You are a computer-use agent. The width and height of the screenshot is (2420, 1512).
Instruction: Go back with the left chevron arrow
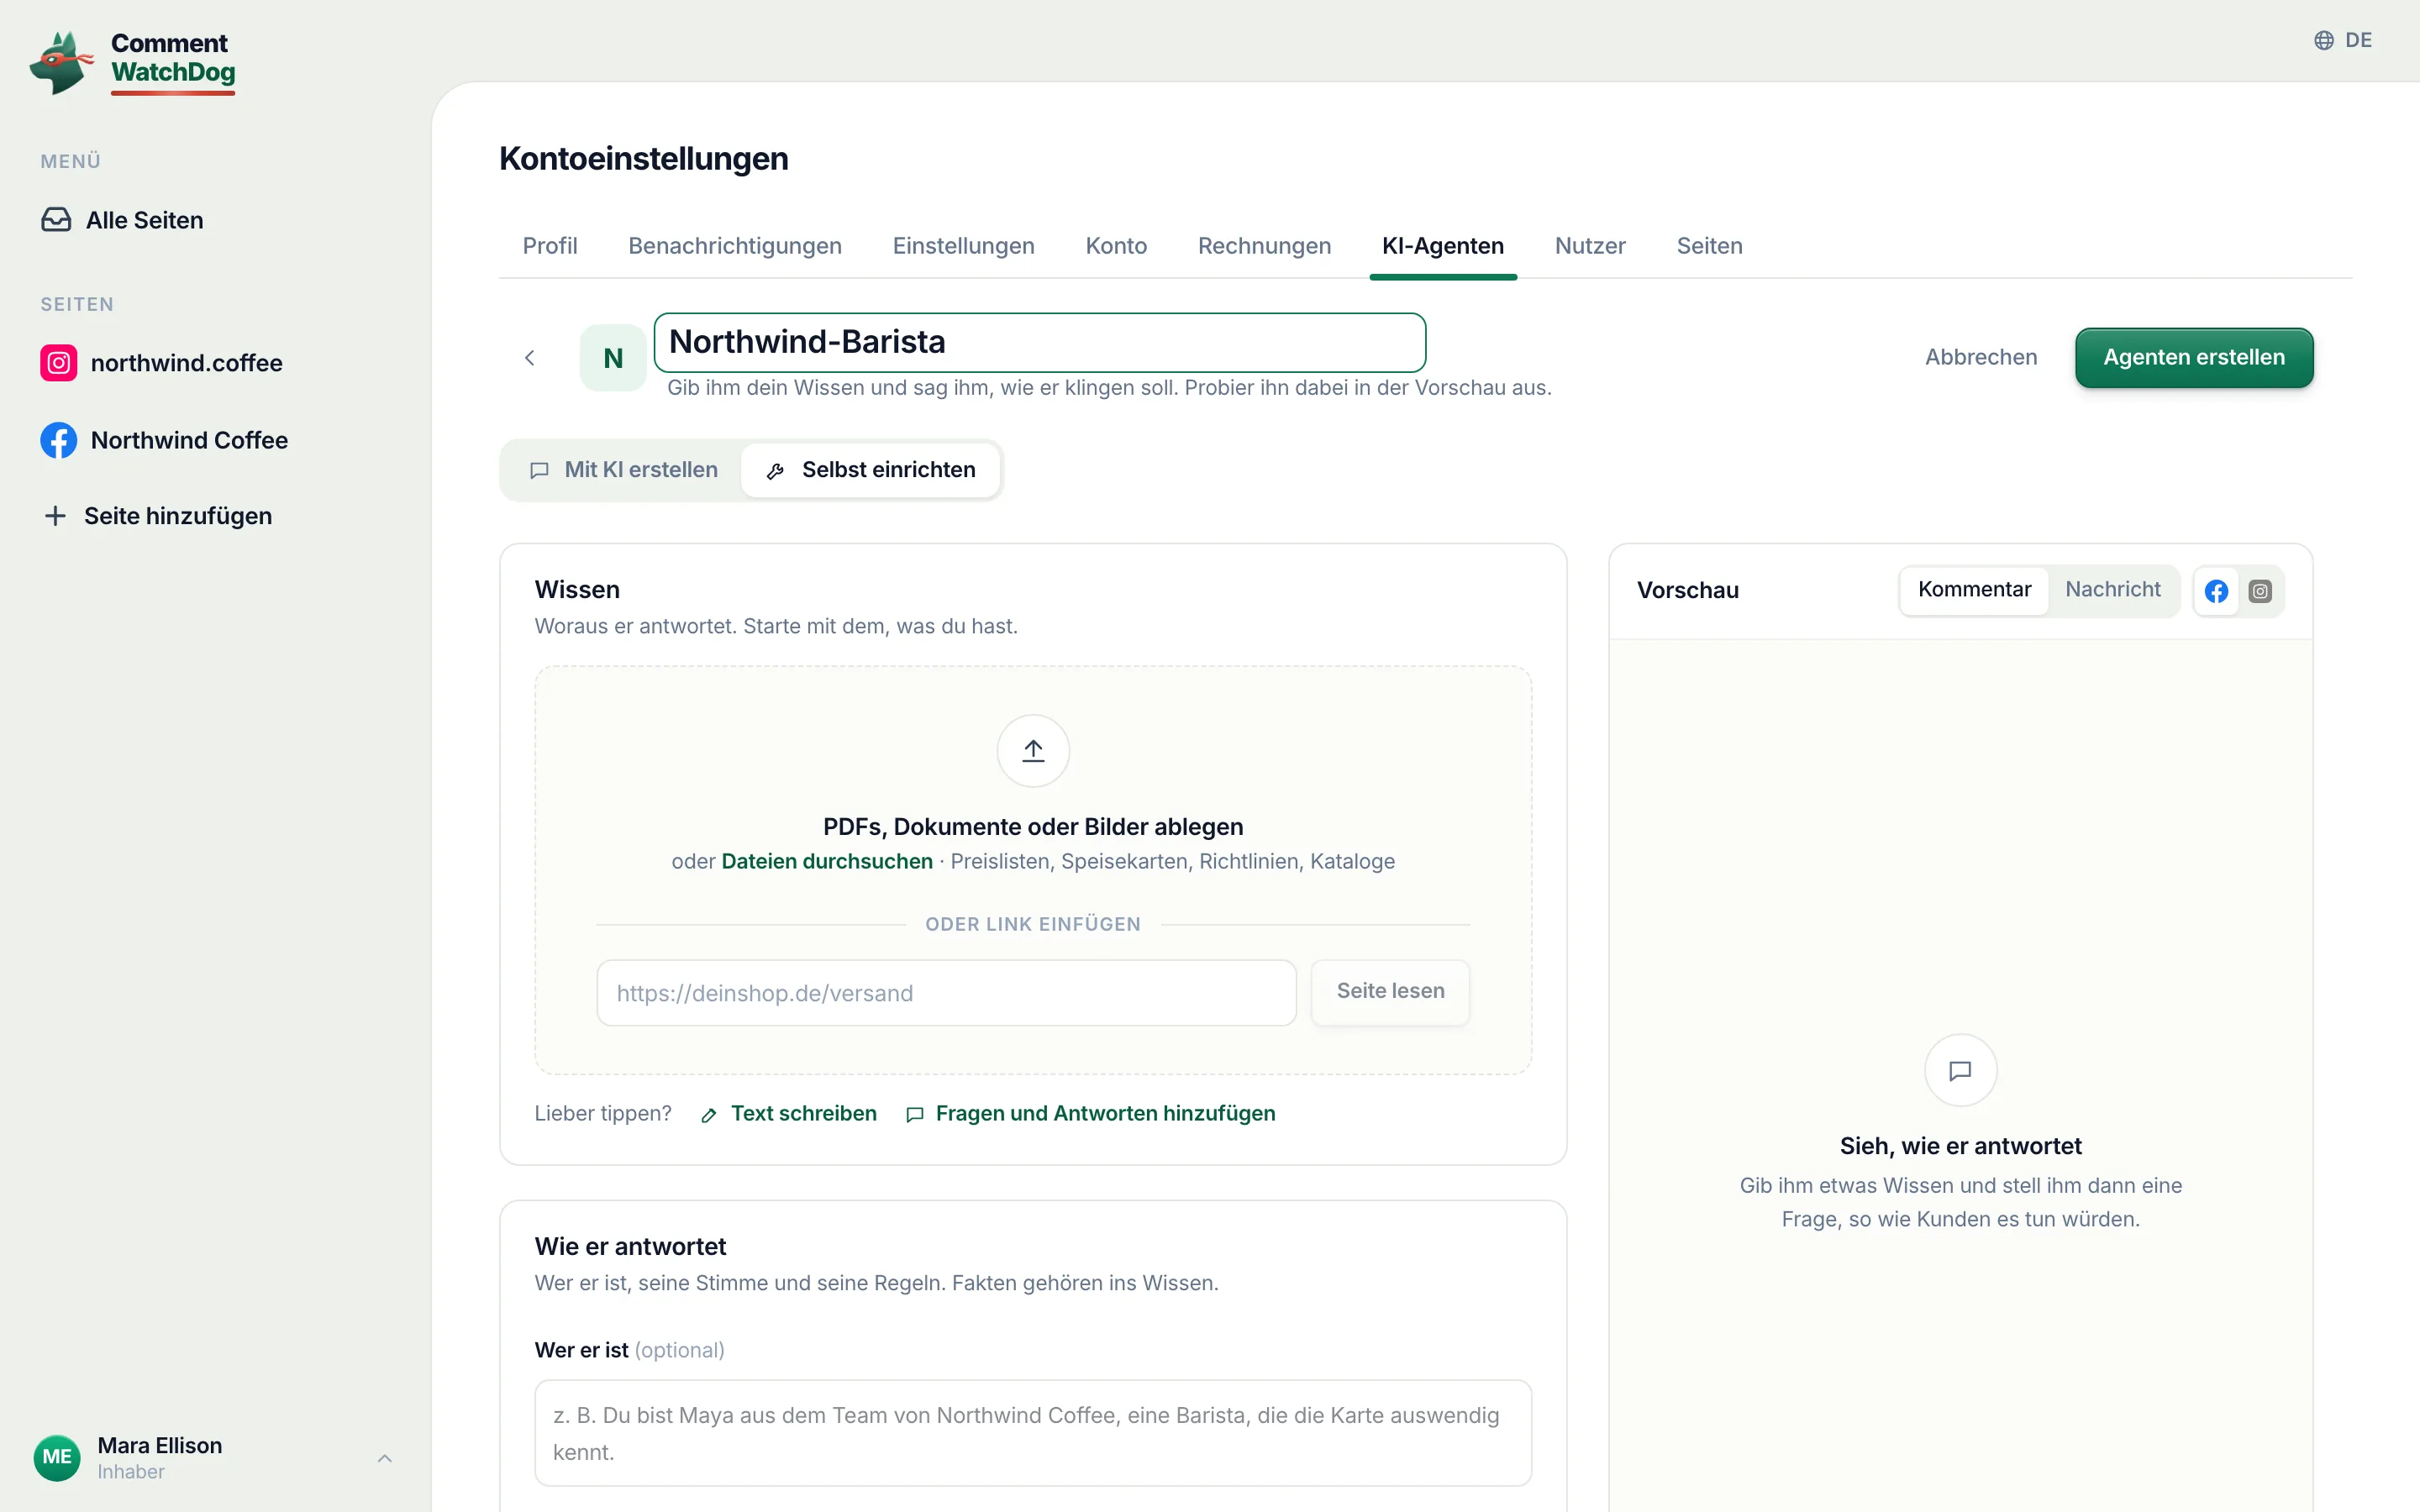coord(530,358)
